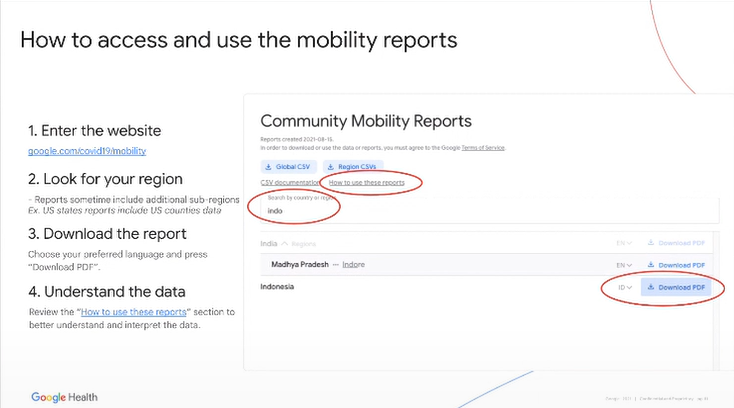Image resolution: width=734 pixels, height=408 pixels.
Task: Open the CSV documentation link
Action: tap(290, 182)
